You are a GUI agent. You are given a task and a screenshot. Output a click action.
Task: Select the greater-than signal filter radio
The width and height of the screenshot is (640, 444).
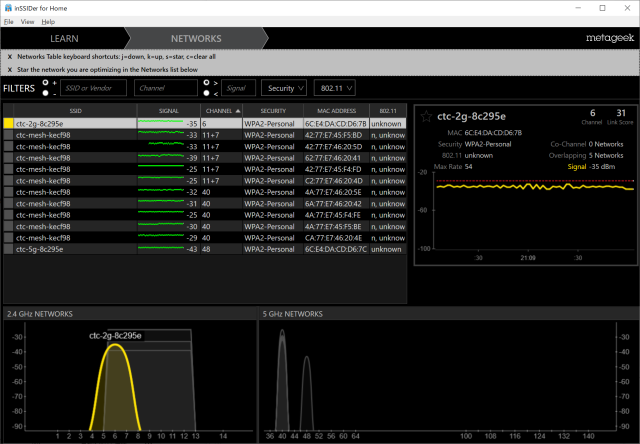206,82
